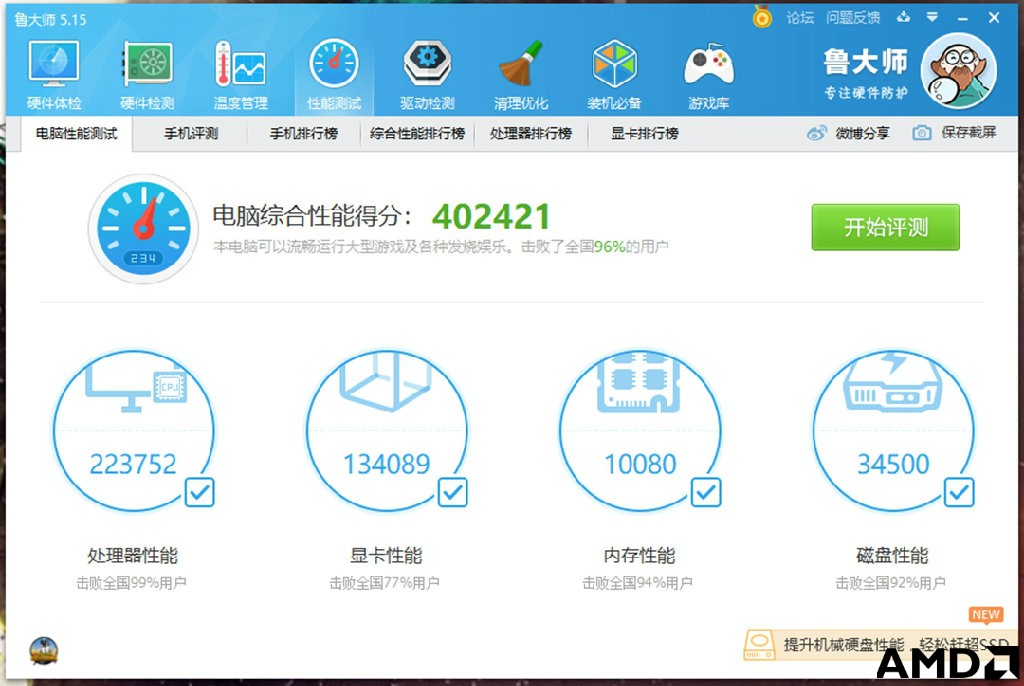1024x686 pixels.
Task: Minimize the 鲁大师 window
Action: (963, 18)
